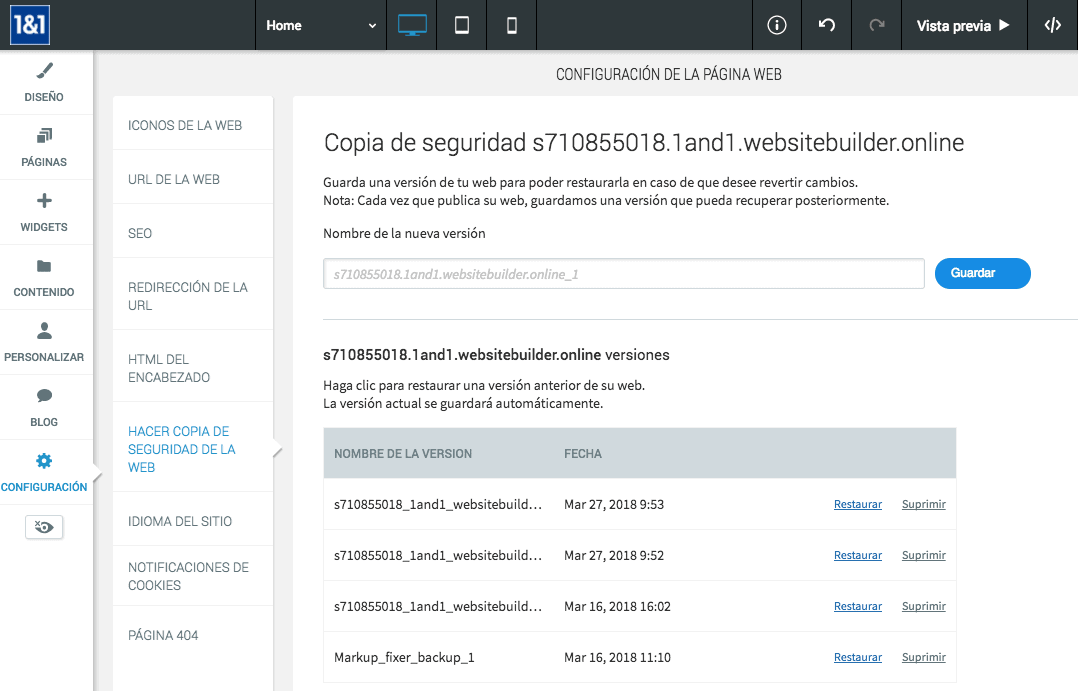Select the SEO settings item
The image size is (1078, 691).
tap(192, 233)
